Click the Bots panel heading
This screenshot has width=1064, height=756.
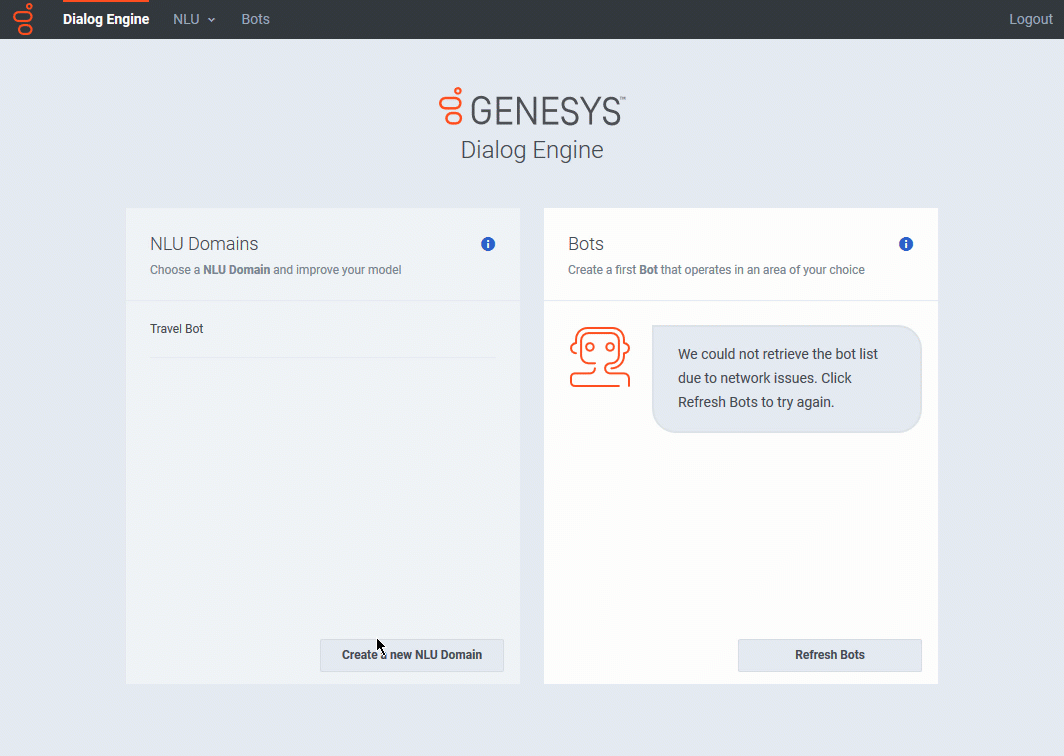coord(586,244)
